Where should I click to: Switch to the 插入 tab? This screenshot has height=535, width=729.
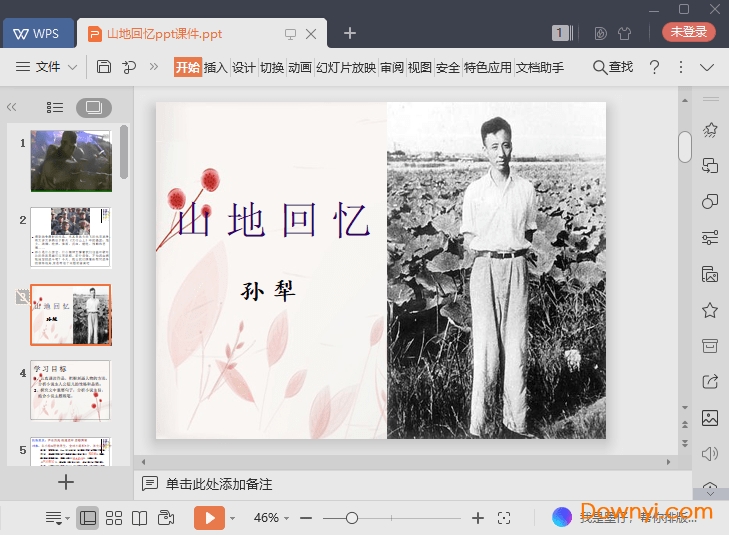pos(216,67)
